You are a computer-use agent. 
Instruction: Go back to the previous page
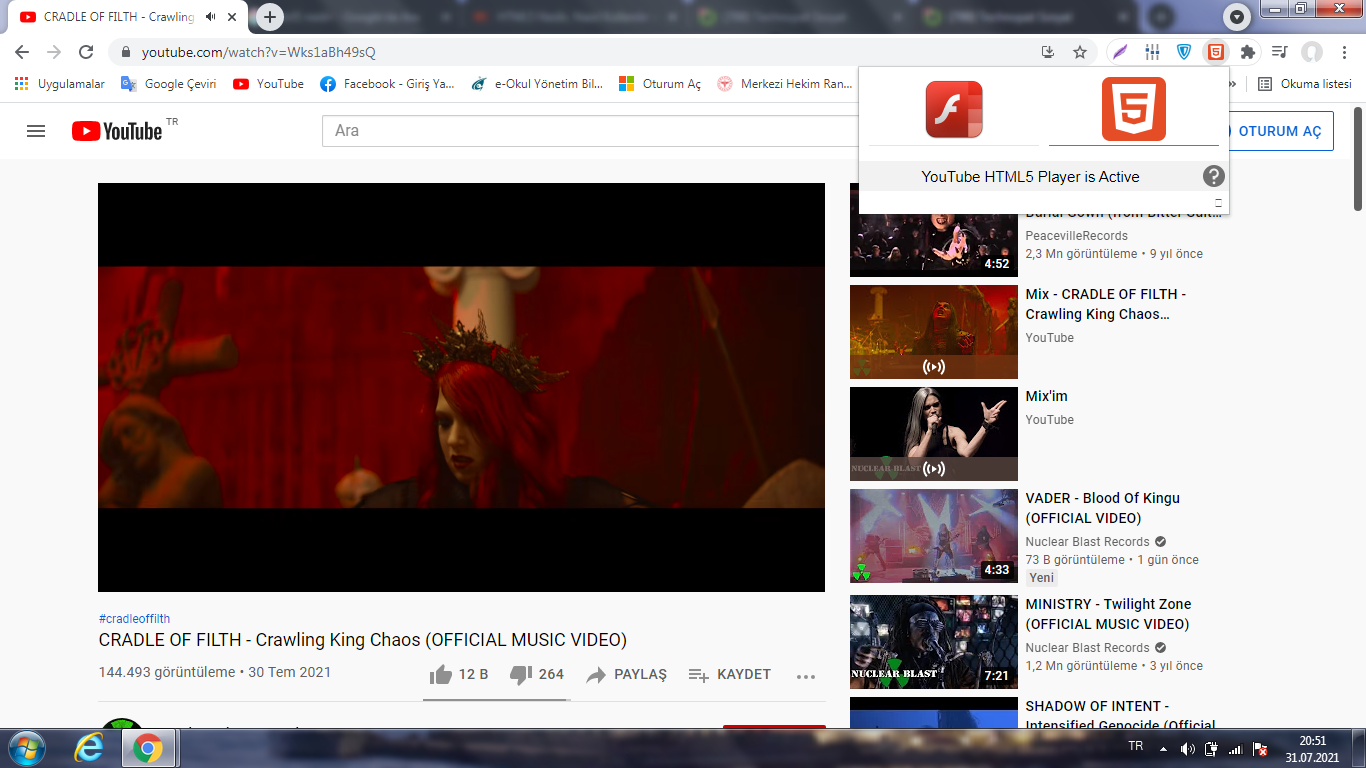(22, 52)
